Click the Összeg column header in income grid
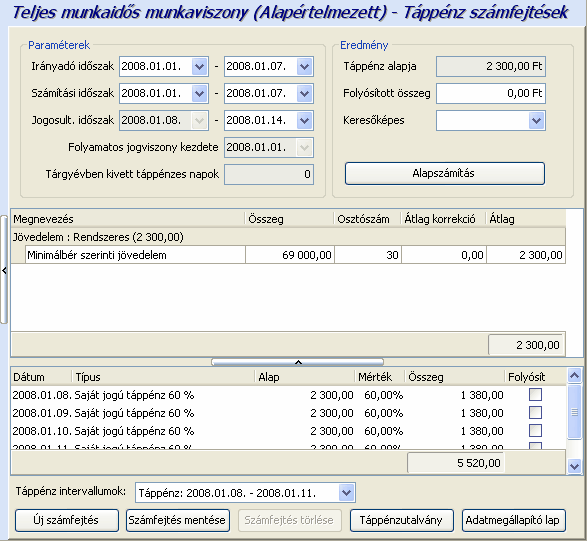587x541 pixels. coord(266,219)
